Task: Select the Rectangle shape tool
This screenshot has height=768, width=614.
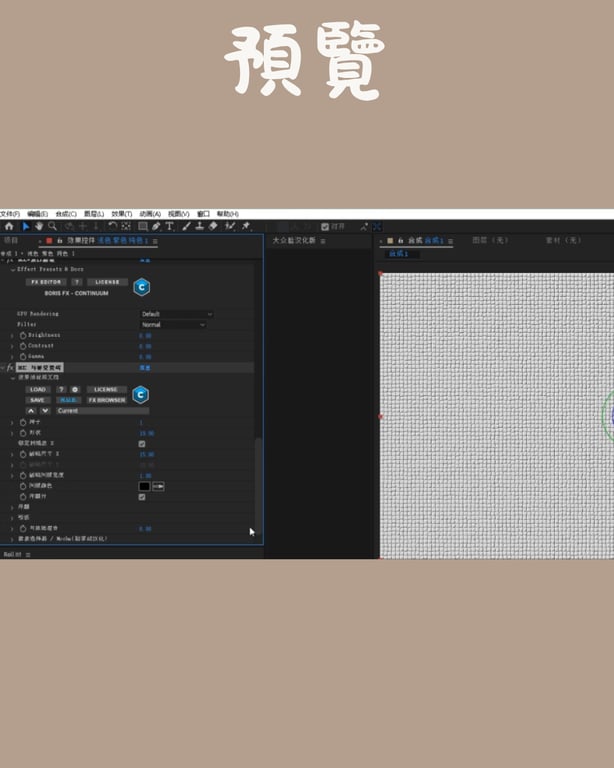Action: [143, 226]
